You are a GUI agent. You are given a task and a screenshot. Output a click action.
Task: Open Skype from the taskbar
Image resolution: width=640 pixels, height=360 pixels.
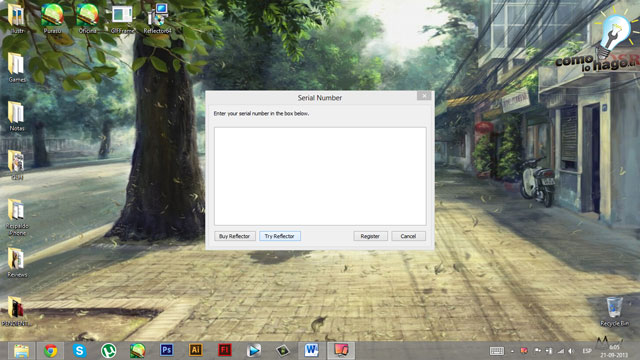[x=80, y=351]
